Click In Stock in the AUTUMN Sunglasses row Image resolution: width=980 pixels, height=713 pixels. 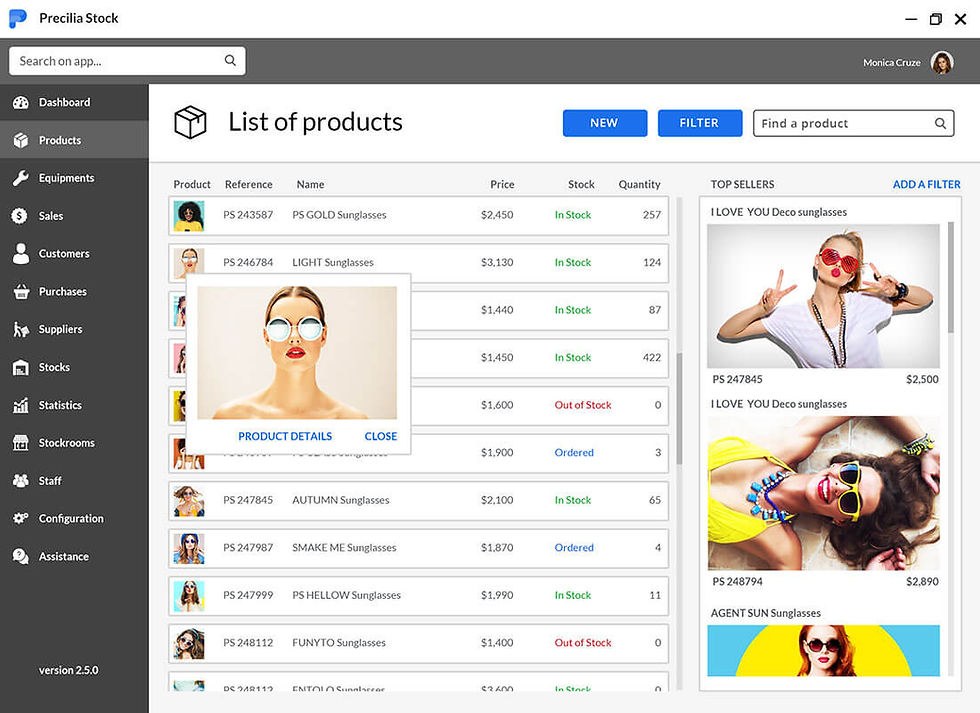[x=572, y=500]
